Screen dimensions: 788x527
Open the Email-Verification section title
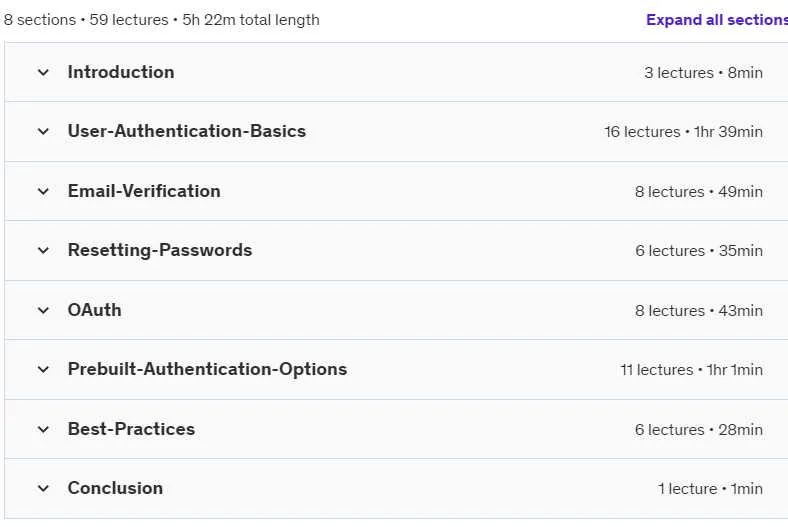[x=144, y=191]
